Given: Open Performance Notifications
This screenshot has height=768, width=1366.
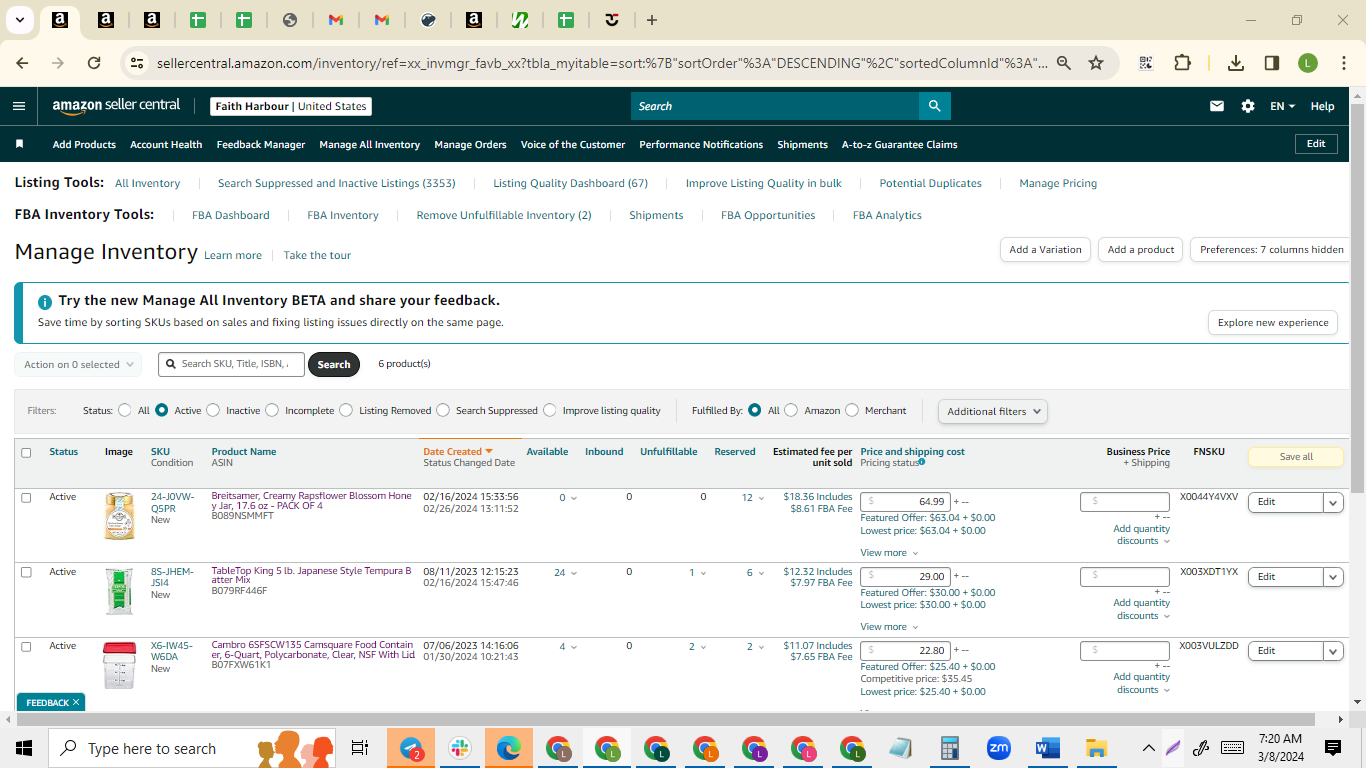Looking at the screenshot, I should click(701, 144).
